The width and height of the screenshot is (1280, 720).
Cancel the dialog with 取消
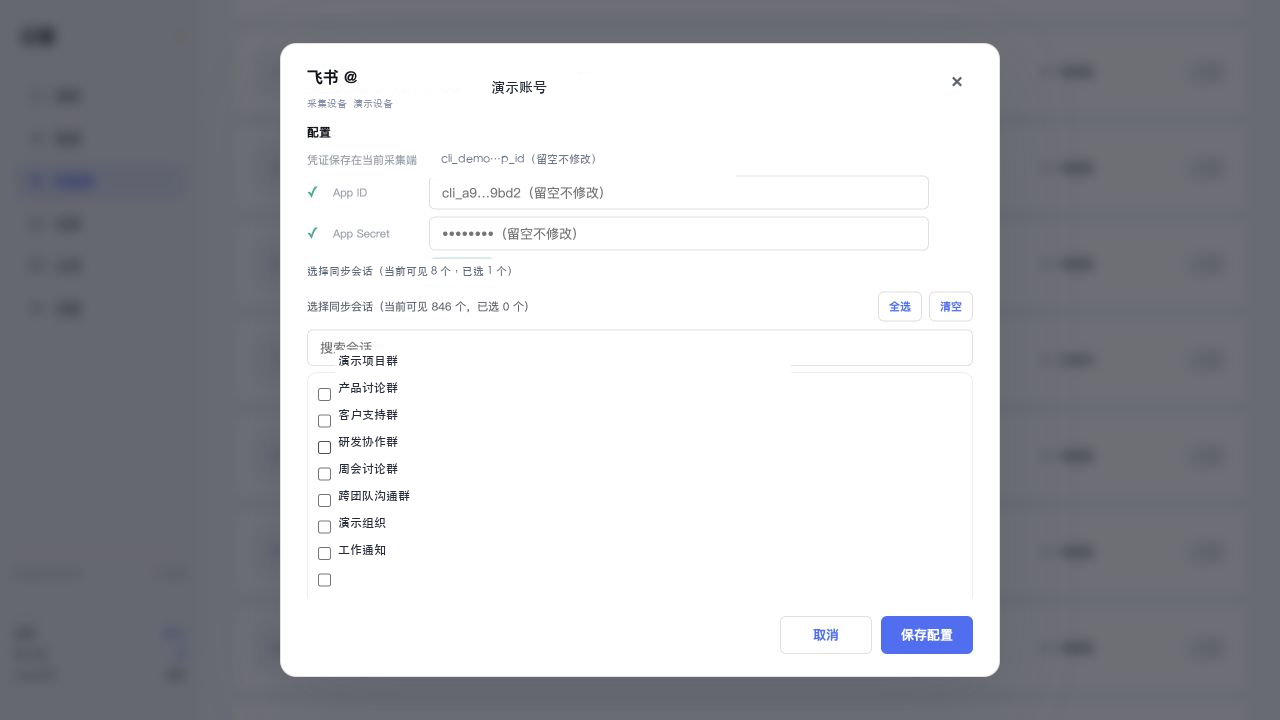[x=826, y=635]
